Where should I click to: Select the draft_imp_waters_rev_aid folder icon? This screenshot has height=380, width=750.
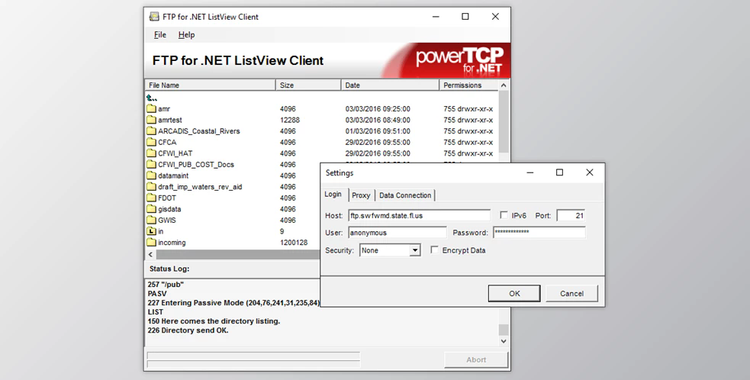pyautogui.click(x=151, y=187)
